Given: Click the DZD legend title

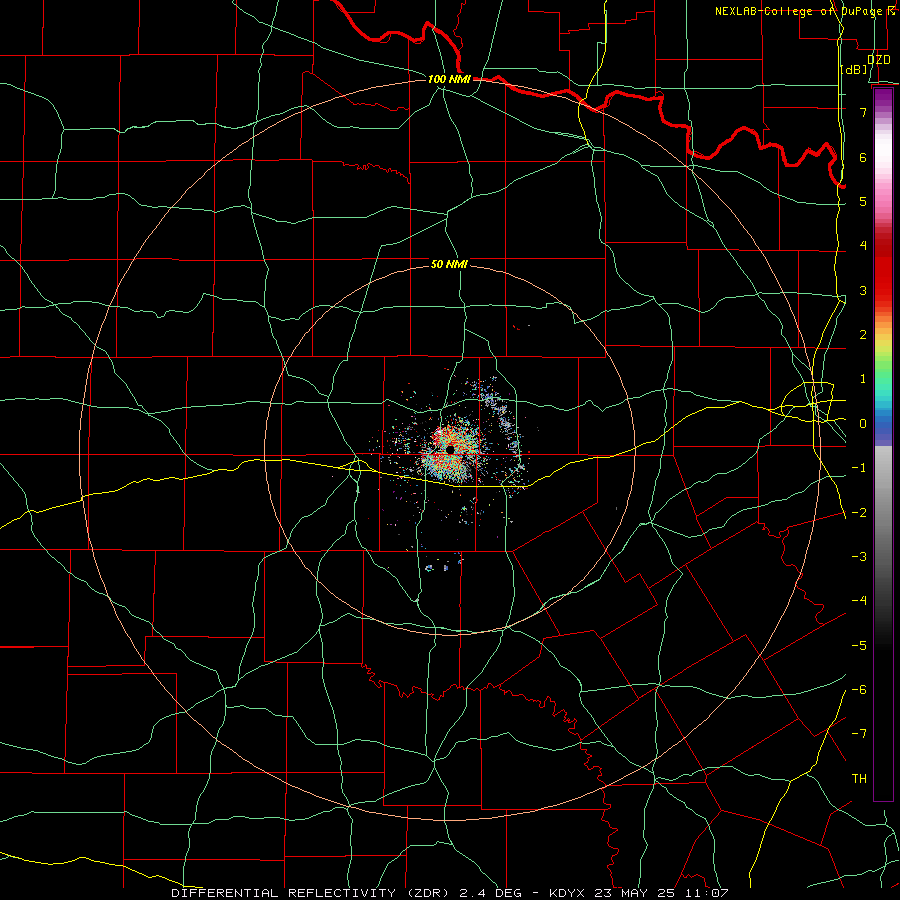Looking at the screenshot, I should (879, 60).
